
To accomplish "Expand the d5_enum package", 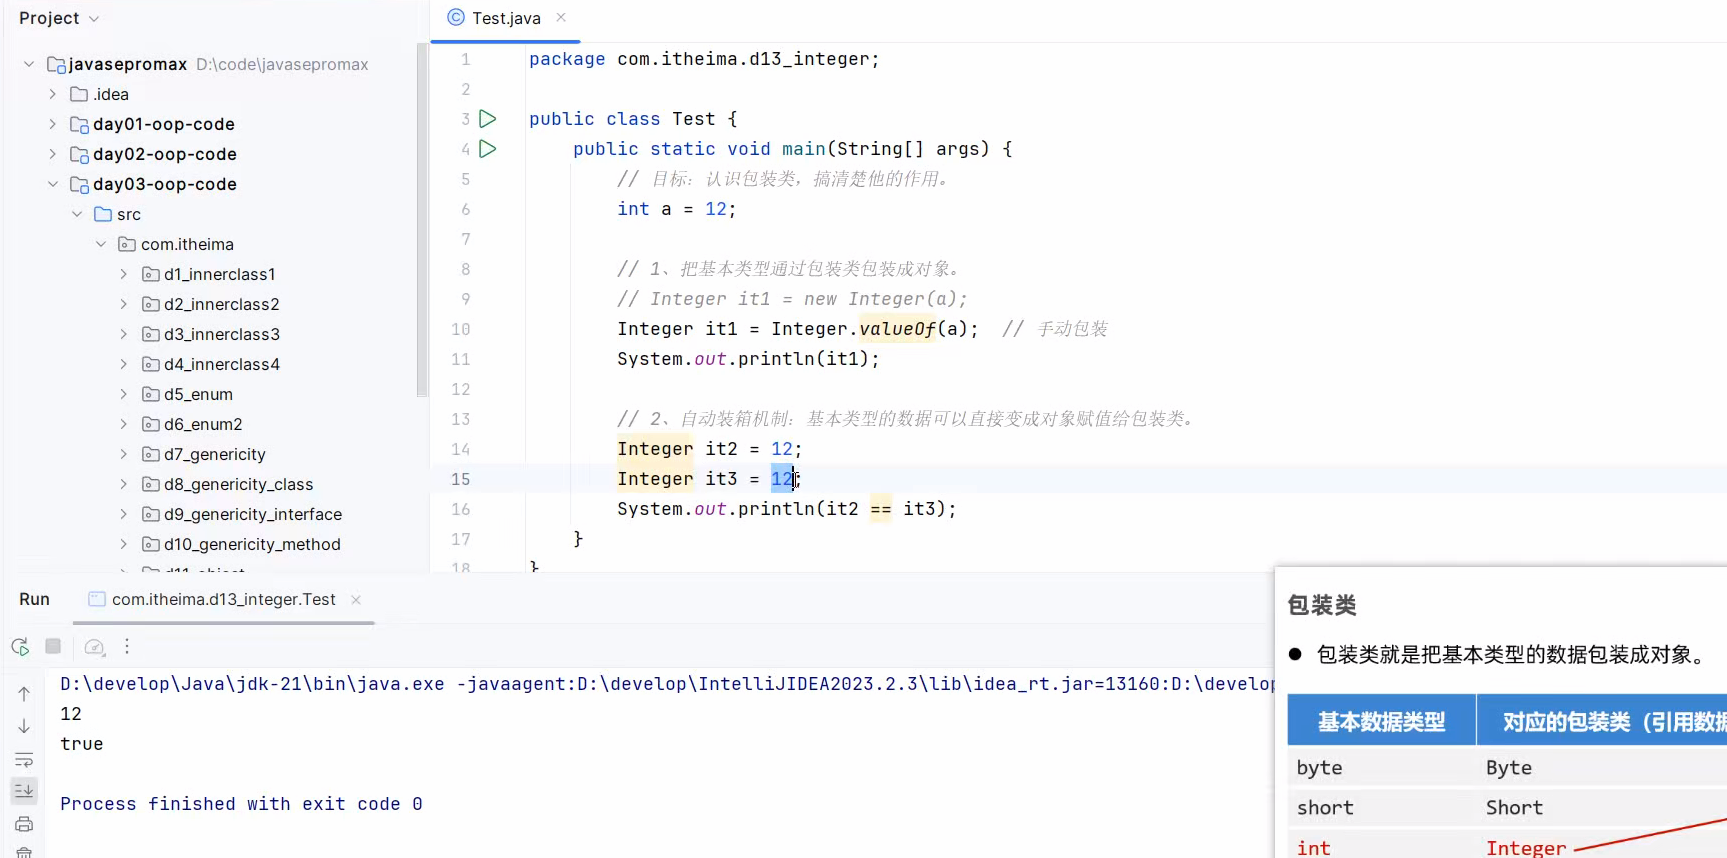I will [x=124, y=394].
